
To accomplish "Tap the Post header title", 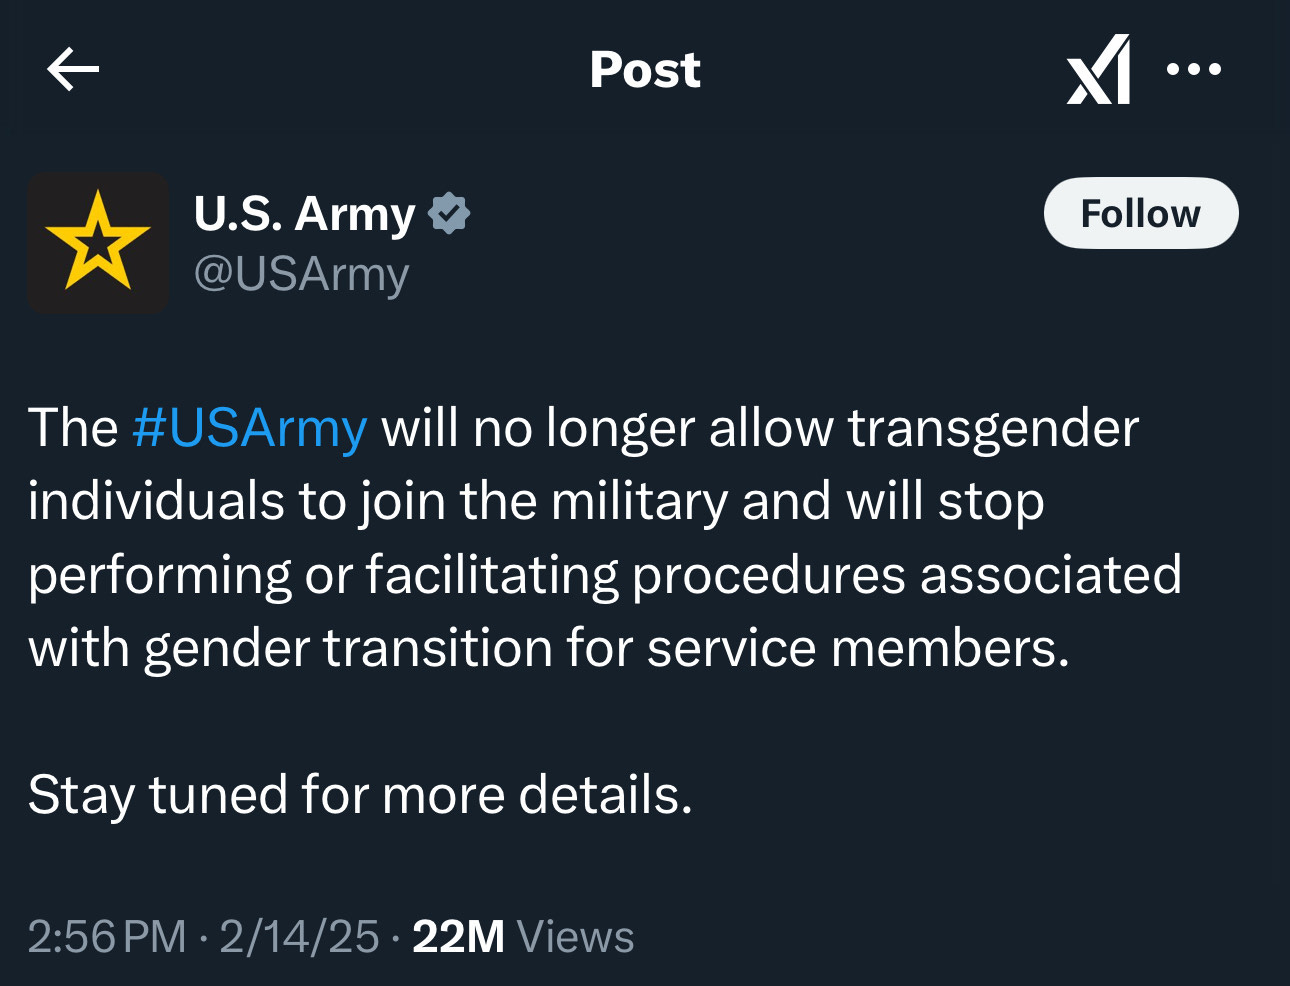I will click(645, 69).
